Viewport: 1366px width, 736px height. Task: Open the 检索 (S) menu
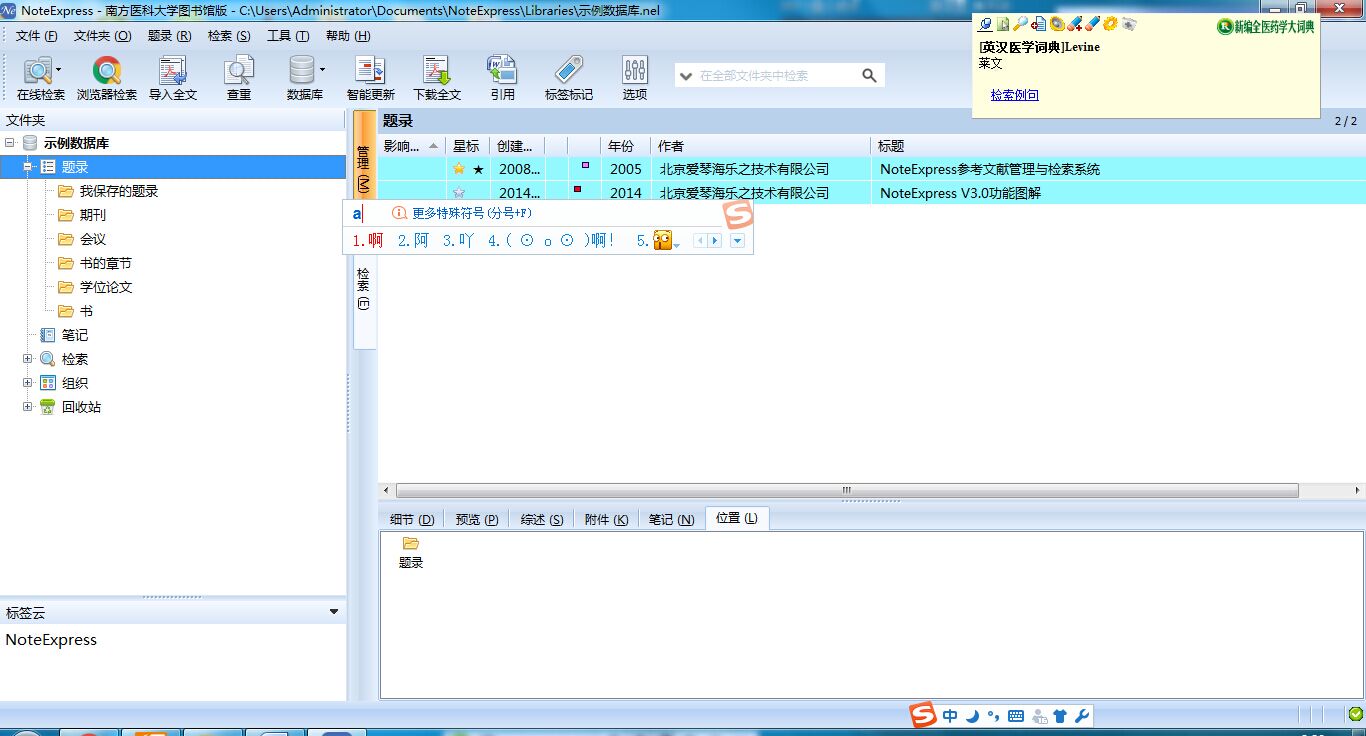(229, 36)
